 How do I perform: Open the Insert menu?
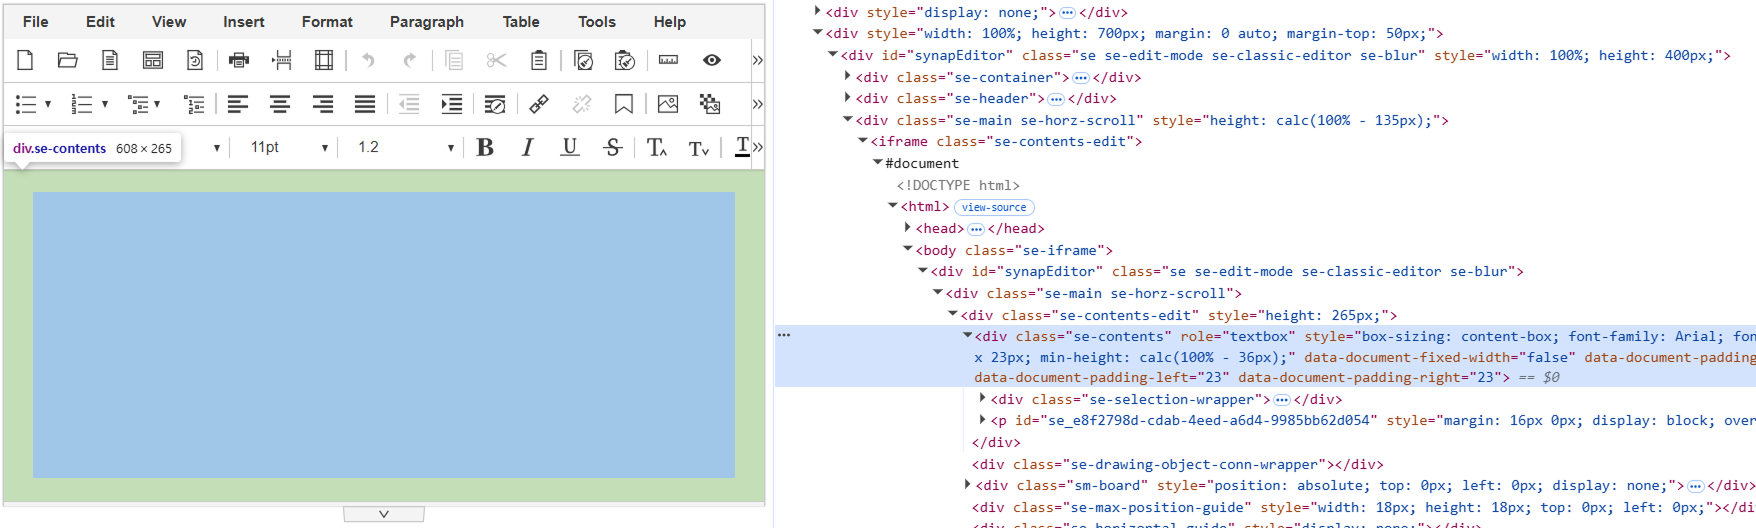[x=244, y=21]
